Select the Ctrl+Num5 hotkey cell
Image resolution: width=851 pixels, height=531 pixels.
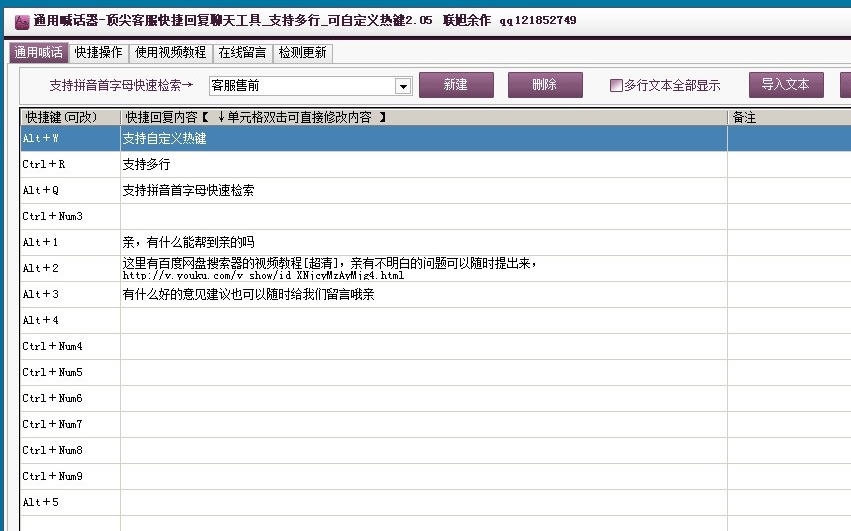pyautogui.click(x=70, y=372)
